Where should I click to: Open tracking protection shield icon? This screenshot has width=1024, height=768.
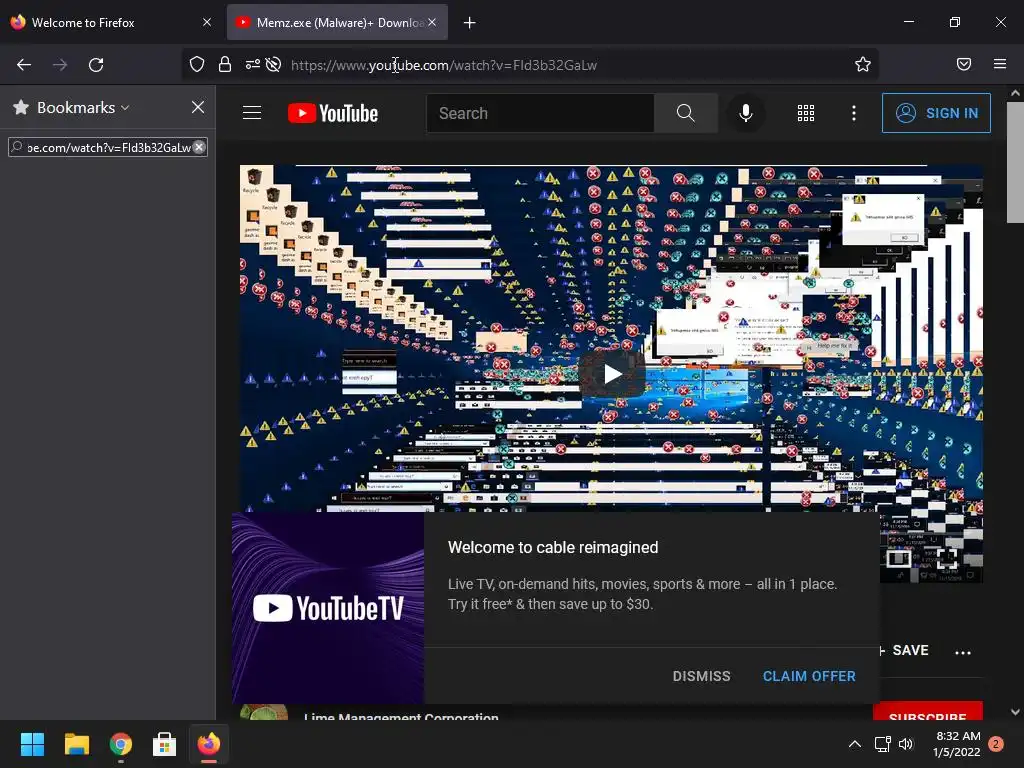point(197,64)
